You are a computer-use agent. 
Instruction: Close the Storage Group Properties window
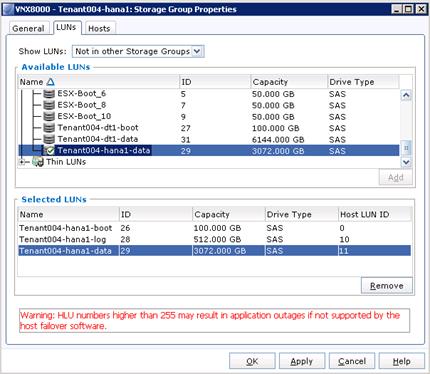coord(421,9)
